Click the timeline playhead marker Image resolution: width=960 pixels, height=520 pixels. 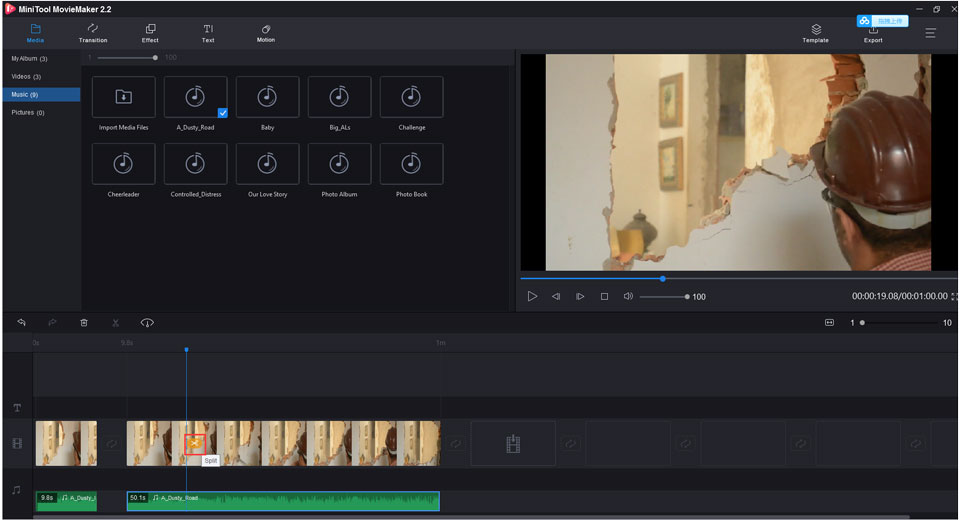186,350
